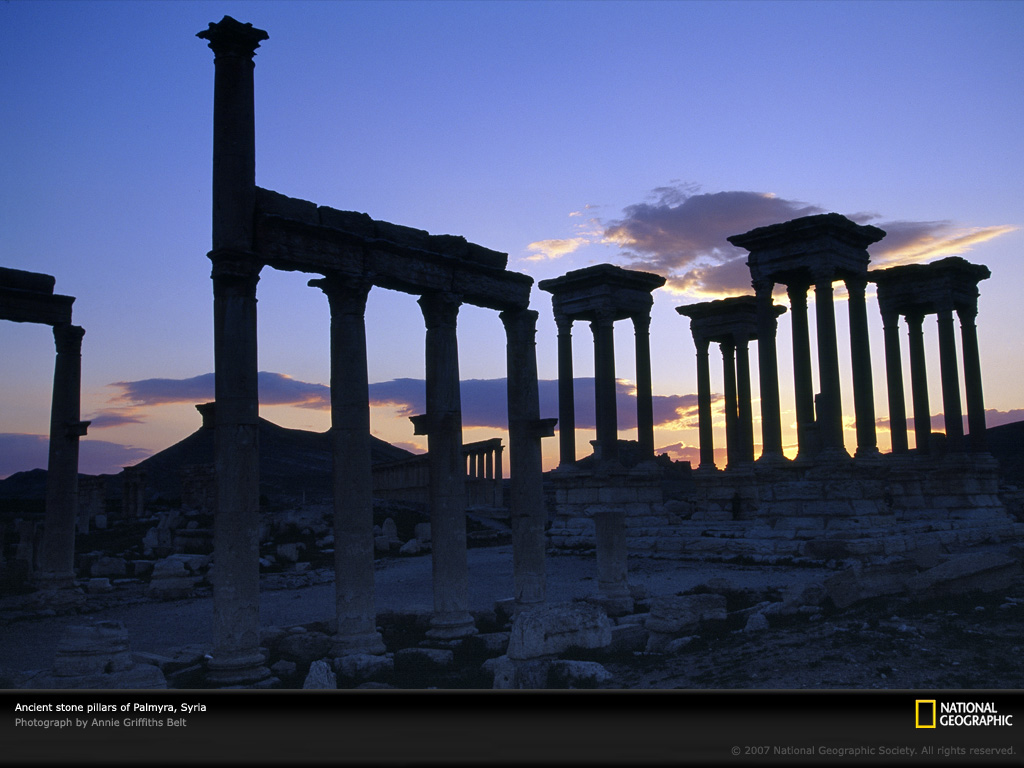
Task: Click the caption 'Ancient stone pillars of Palmyra, Syria'
Action: tap(110, 707)
